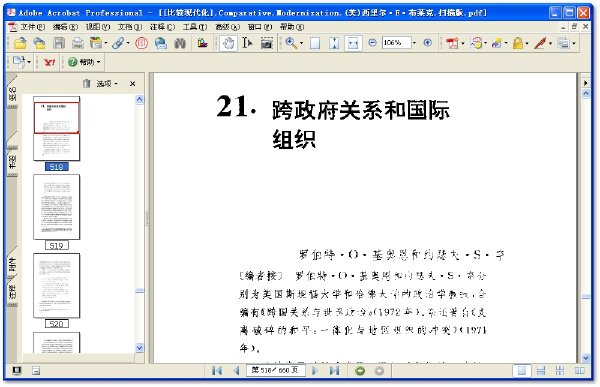Screen dimensions: 600x387
Task: Open the 工具 menu
Action: (195, 27)
